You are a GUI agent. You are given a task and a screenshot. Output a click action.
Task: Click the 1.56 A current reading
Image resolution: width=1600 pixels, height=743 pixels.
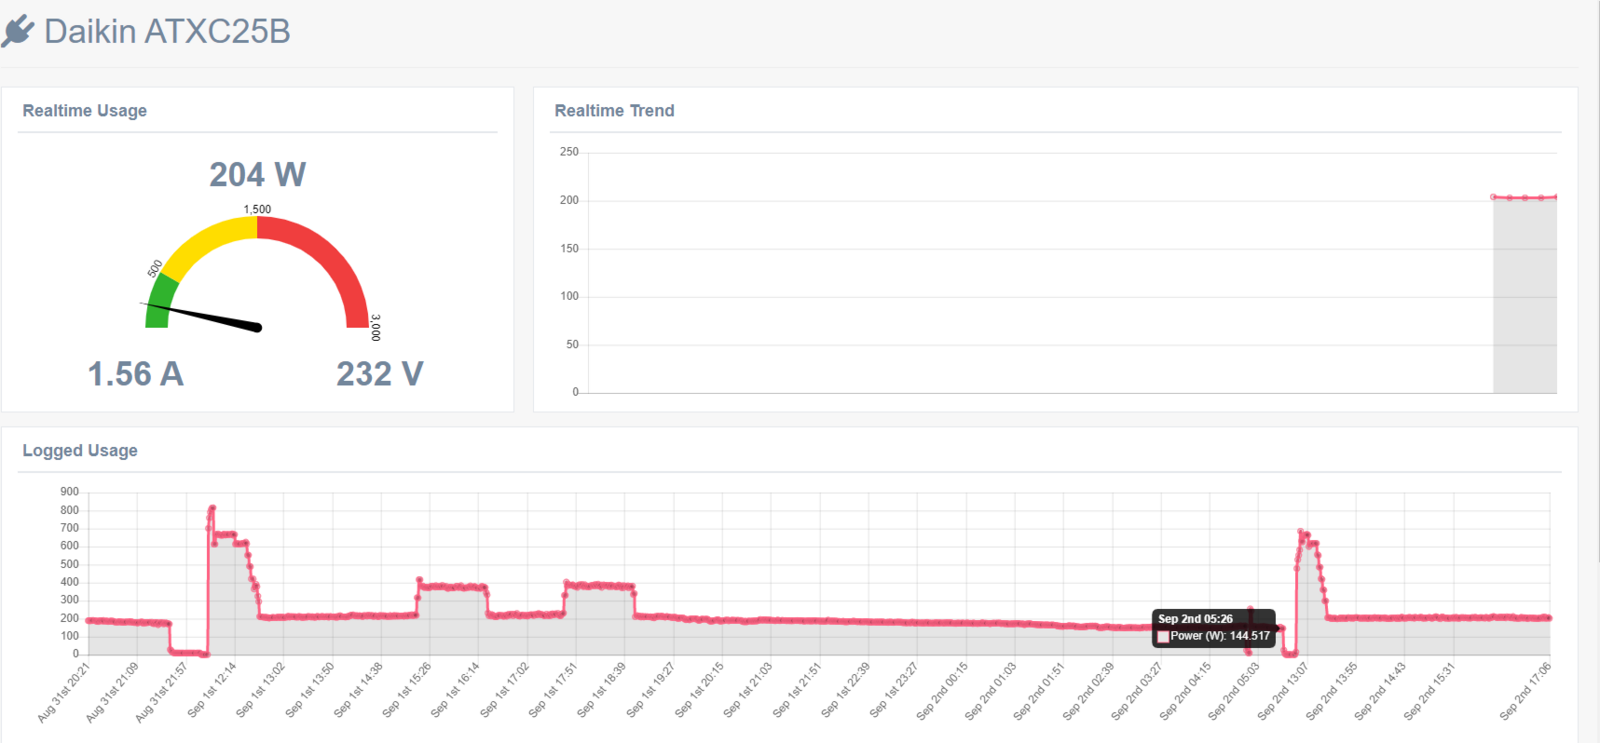click(136, 374)
